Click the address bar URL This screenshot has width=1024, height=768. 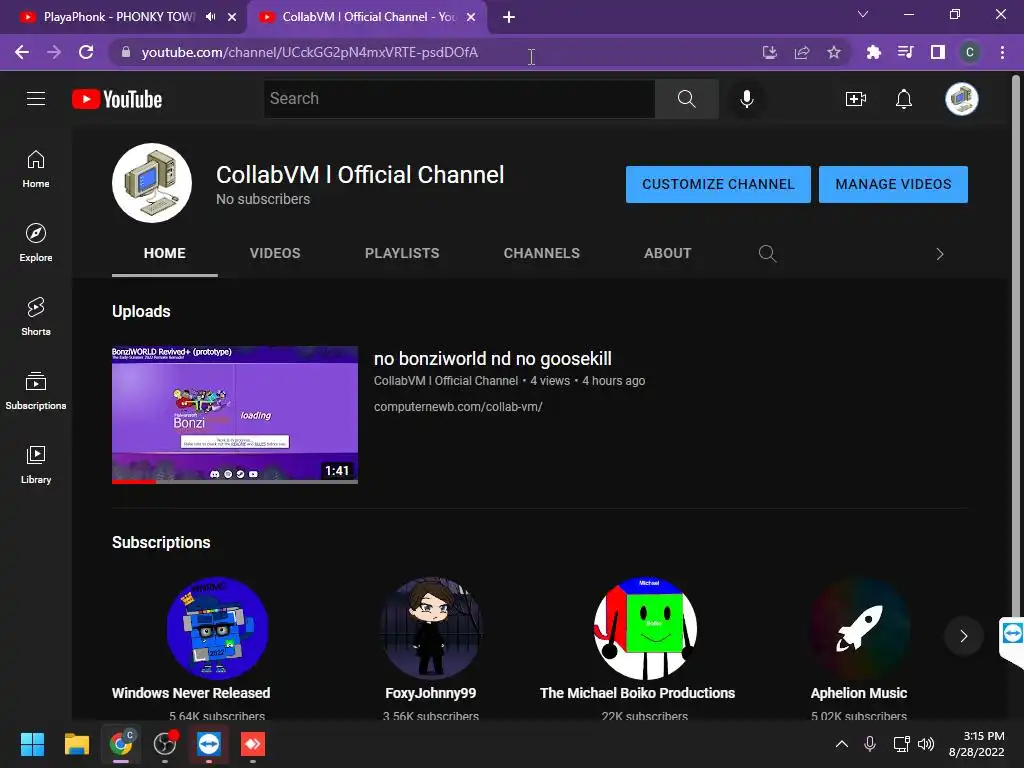[310, 52]
